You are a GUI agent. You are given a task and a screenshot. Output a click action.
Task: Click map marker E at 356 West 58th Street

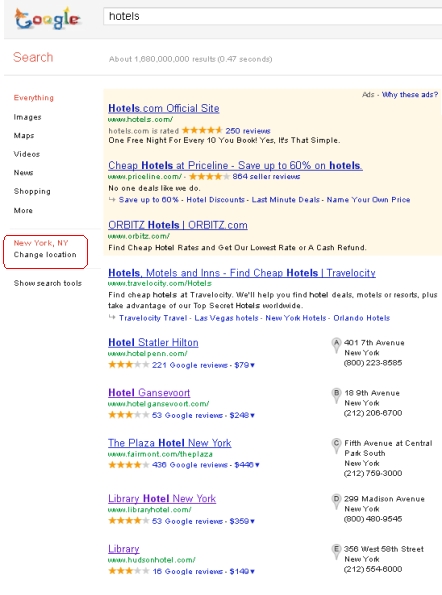click(336, 551)
